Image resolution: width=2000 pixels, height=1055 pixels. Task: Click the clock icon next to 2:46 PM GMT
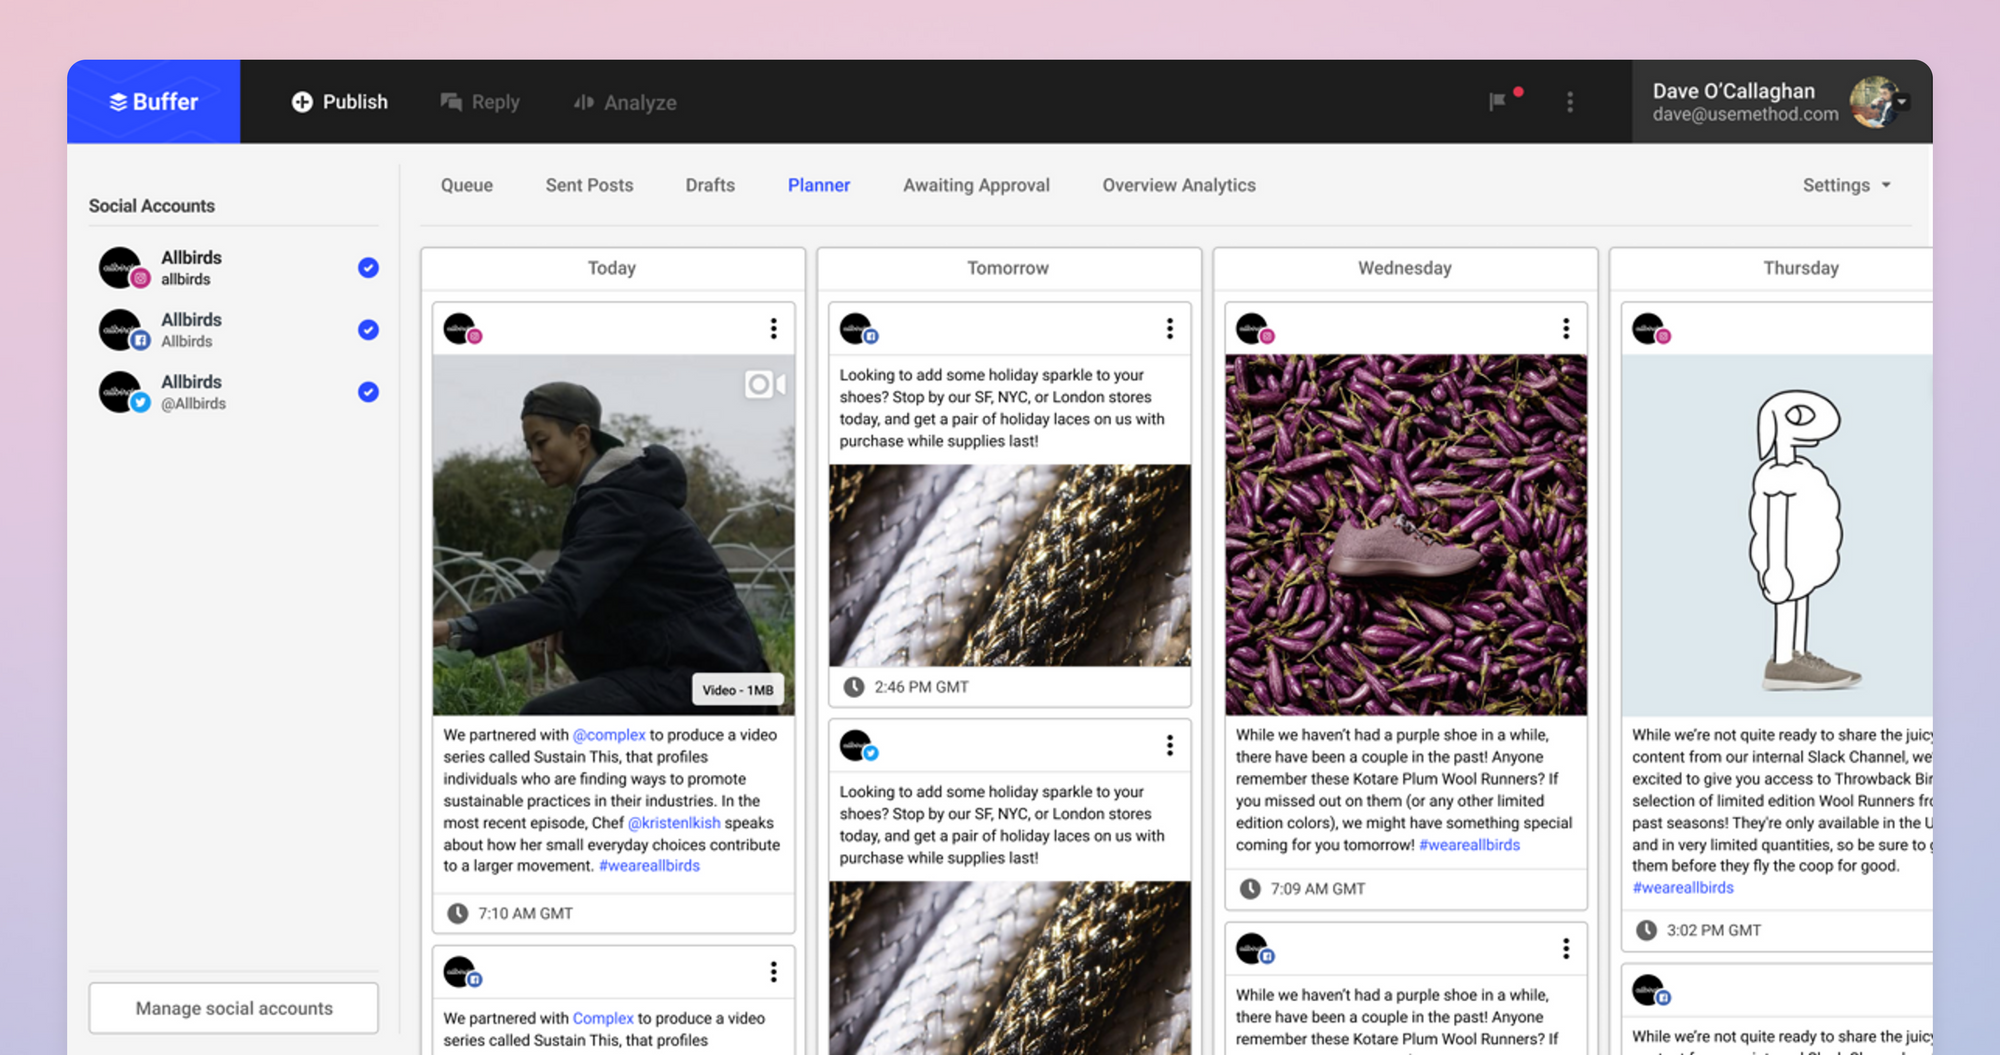(854, 687)
